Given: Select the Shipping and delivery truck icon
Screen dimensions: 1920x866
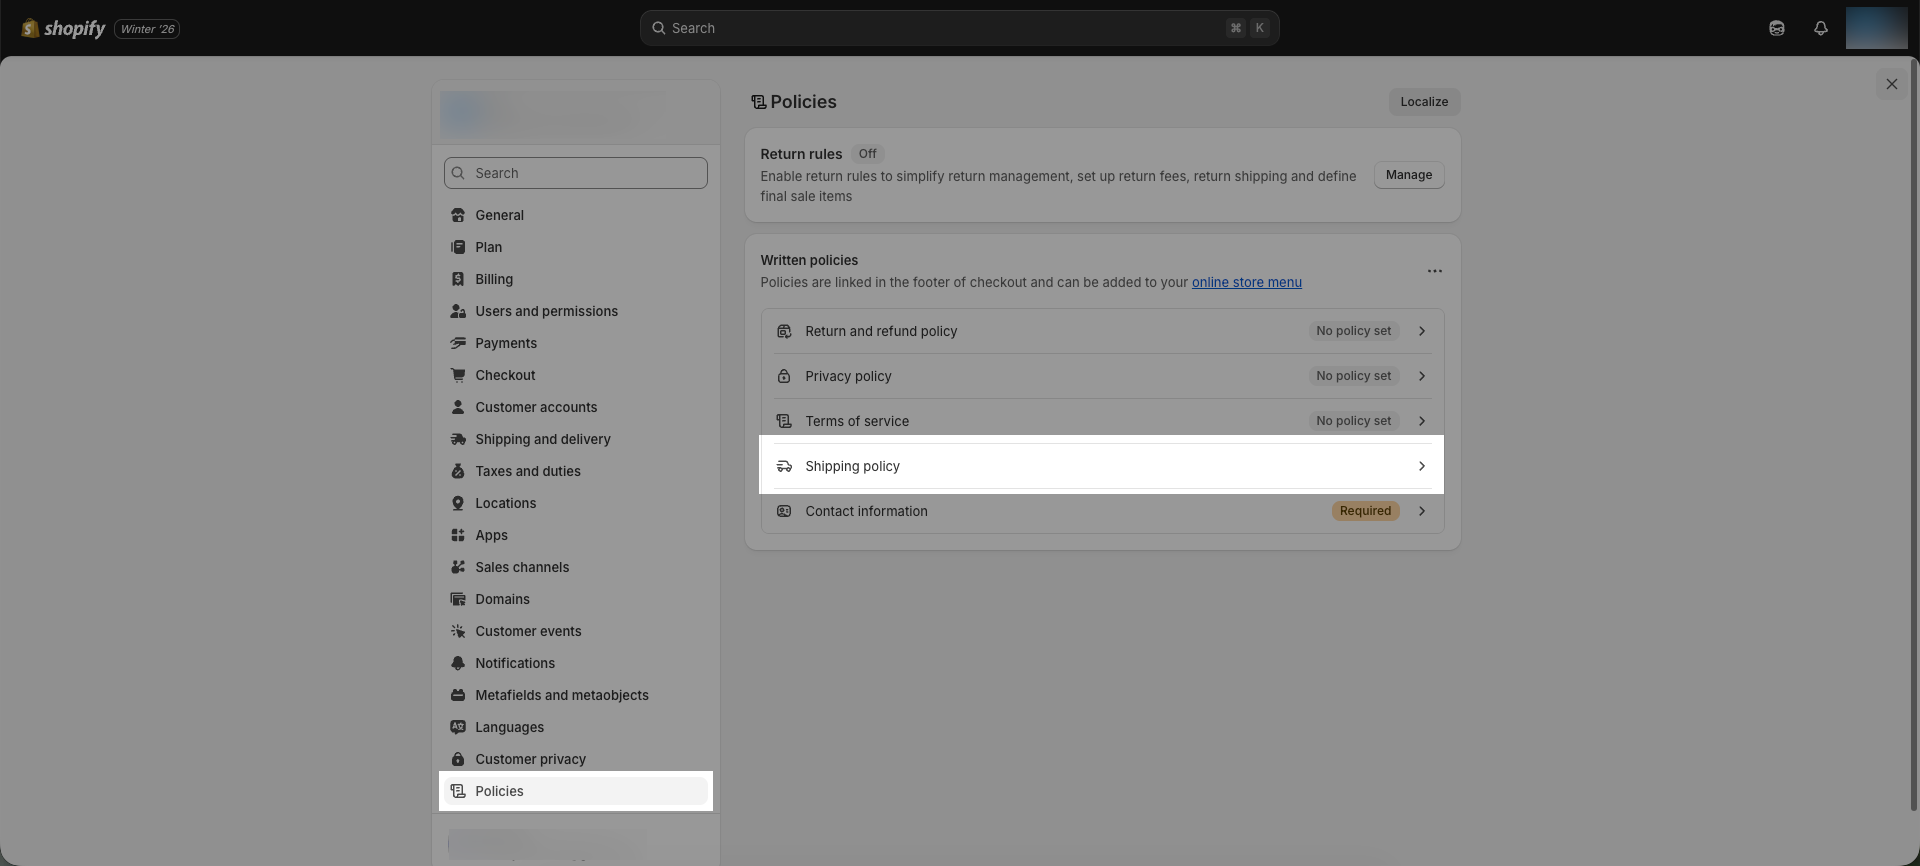Looking at the screenshot, I should (x=458, y=439).
